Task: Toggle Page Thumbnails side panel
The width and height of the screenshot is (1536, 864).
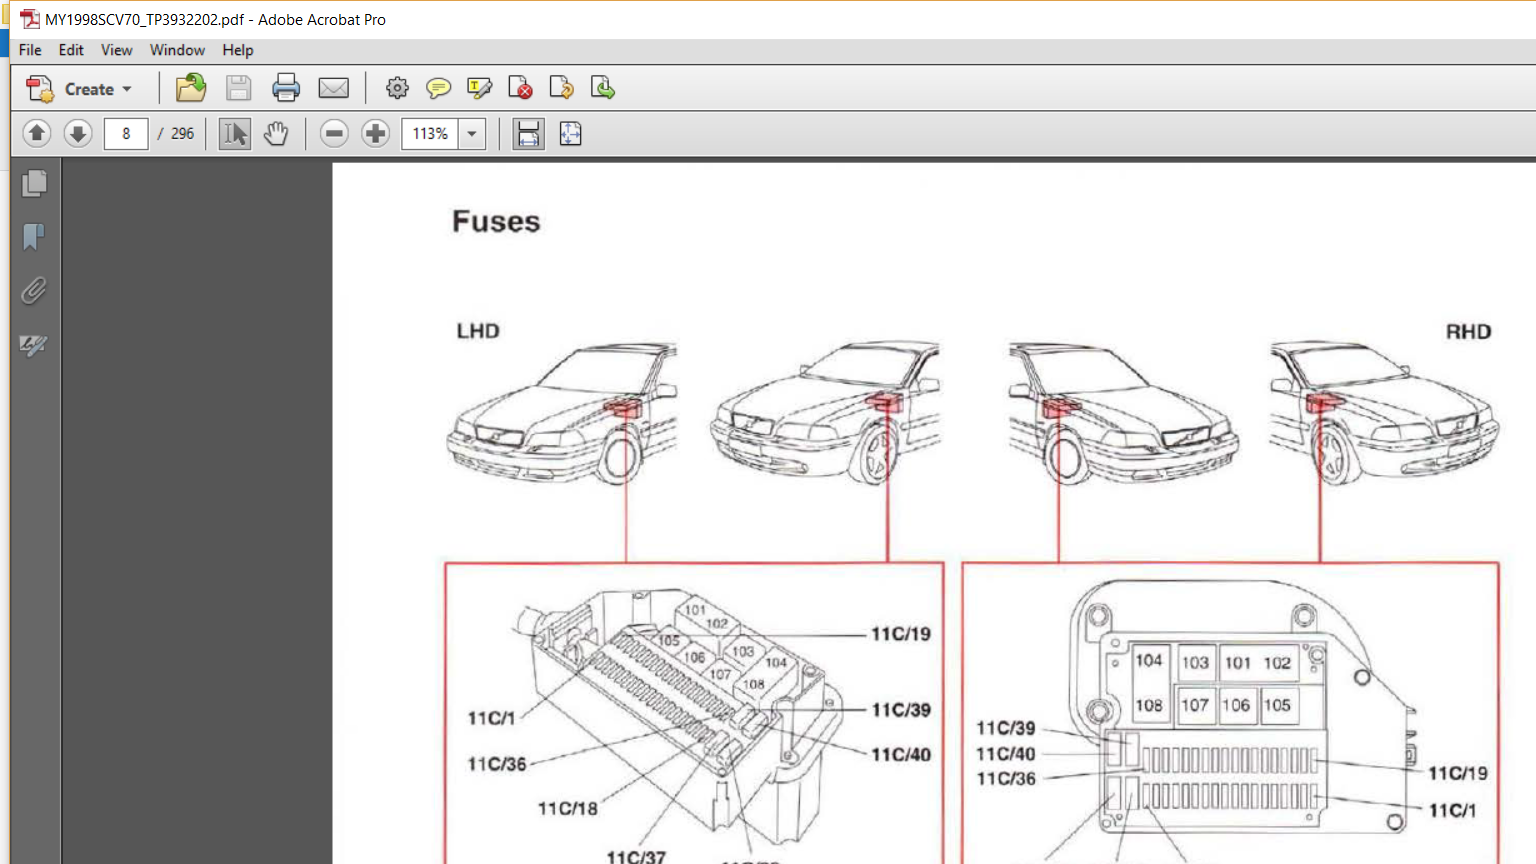Action: [34, 183]
